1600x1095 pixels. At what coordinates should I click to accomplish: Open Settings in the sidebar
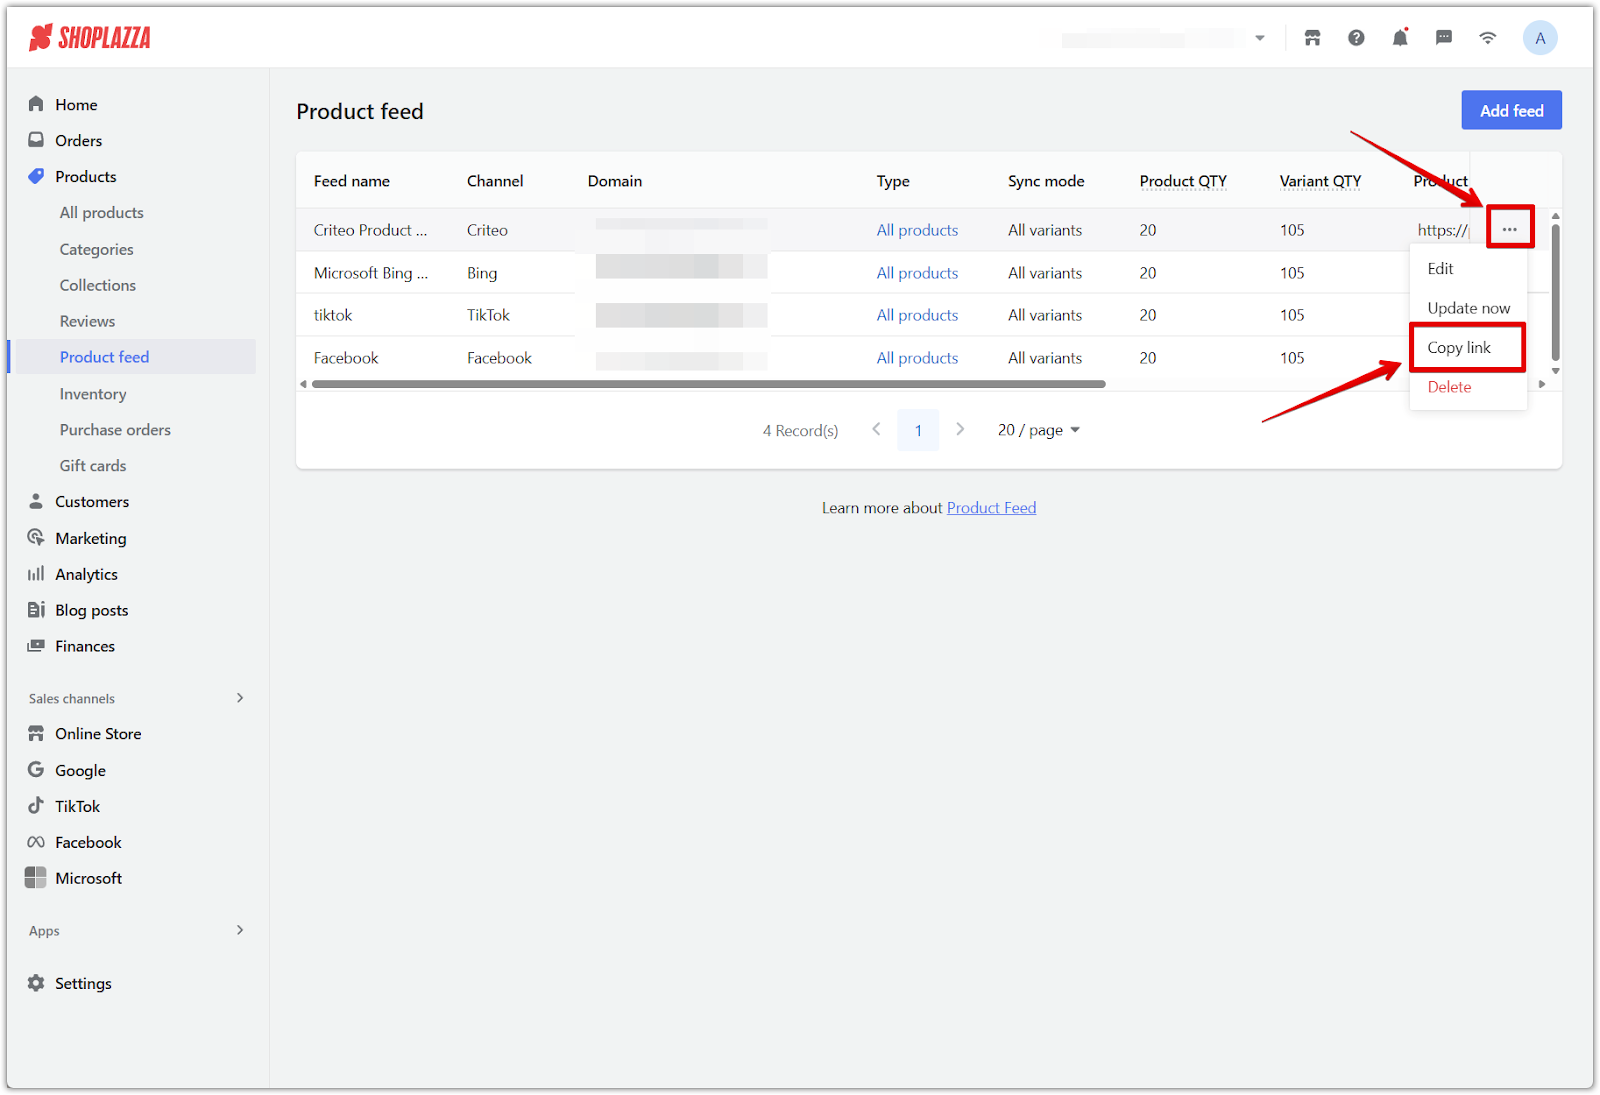point(83,983)
